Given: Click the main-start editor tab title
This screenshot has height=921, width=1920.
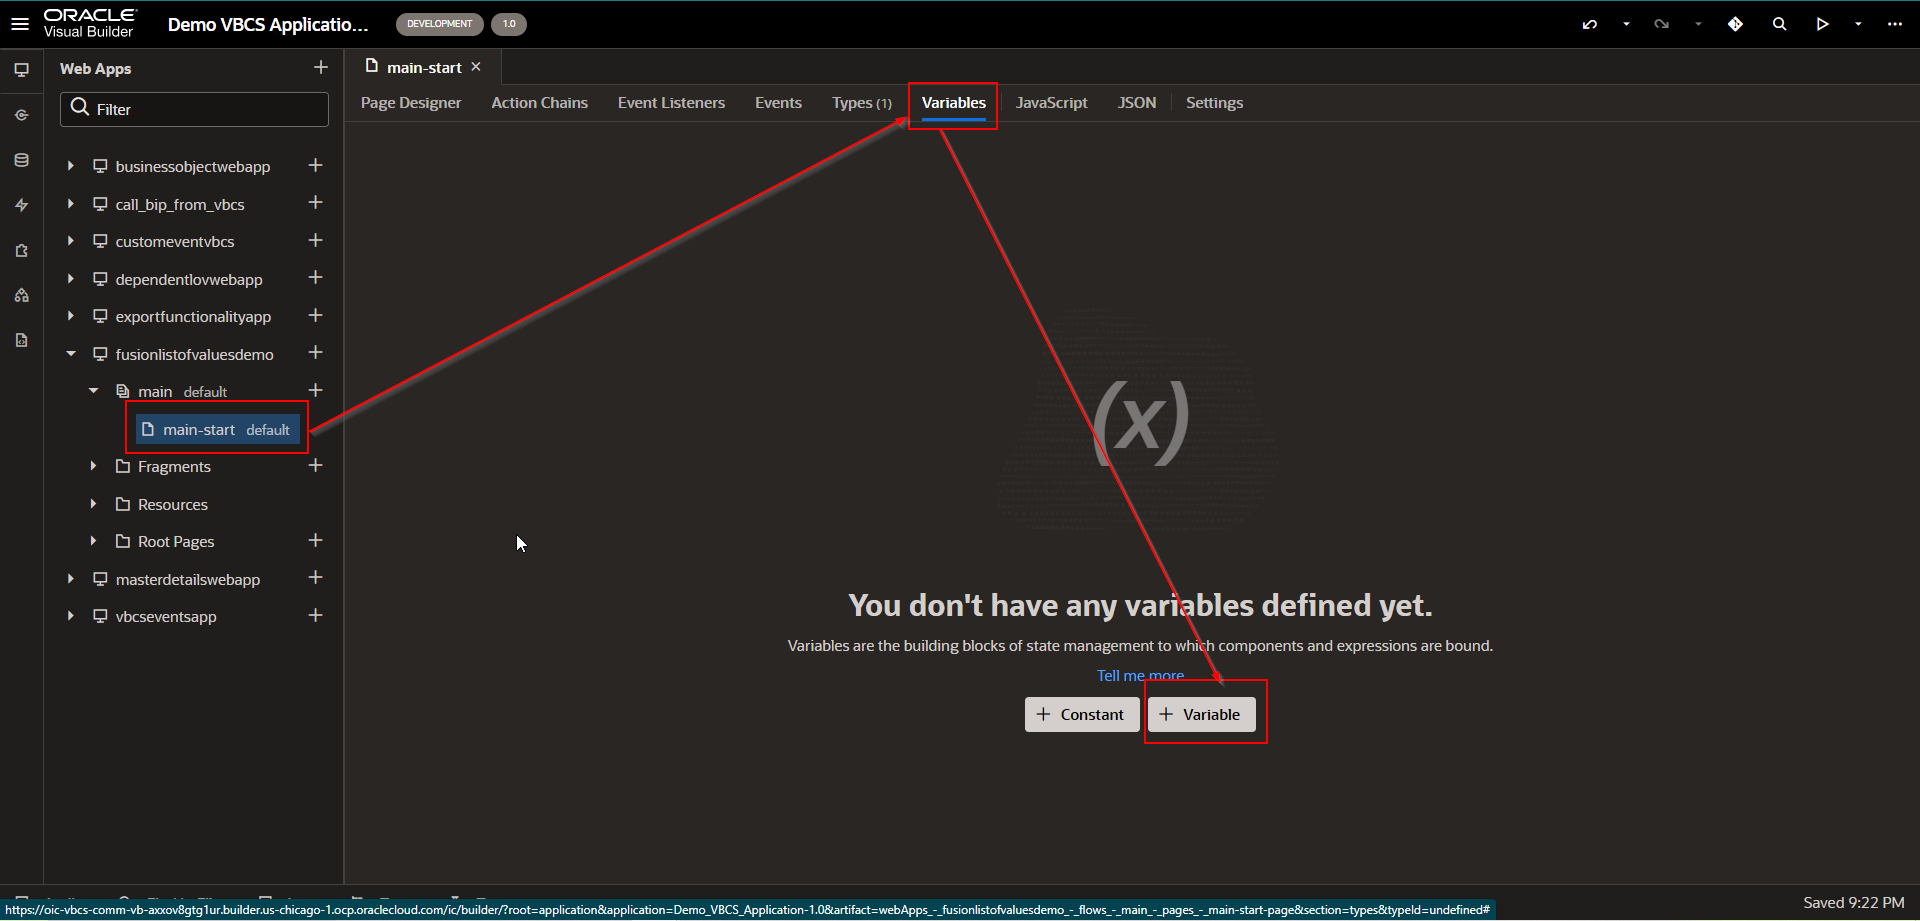Looking at the screenshot, I should [424, 68].
